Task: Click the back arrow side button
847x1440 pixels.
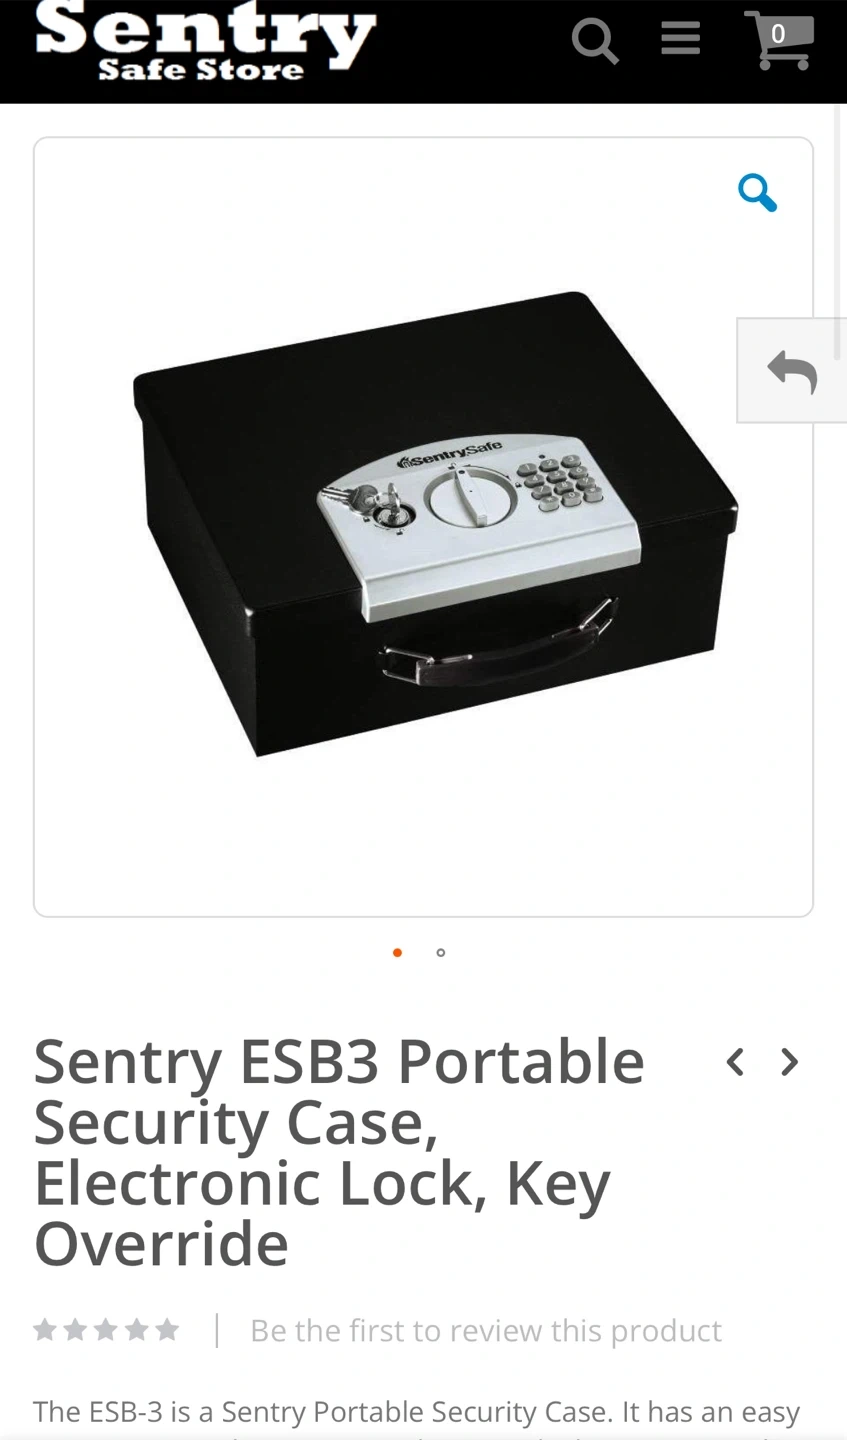Action: coord(791,371)
